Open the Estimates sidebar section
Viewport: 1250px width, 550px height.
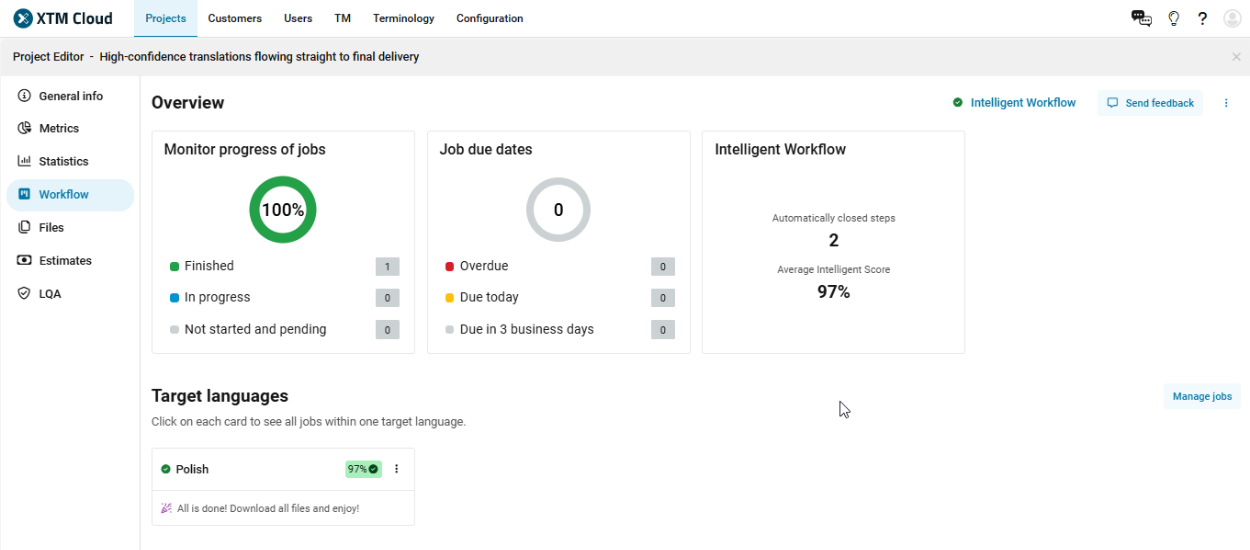click(x=64, y=261)
